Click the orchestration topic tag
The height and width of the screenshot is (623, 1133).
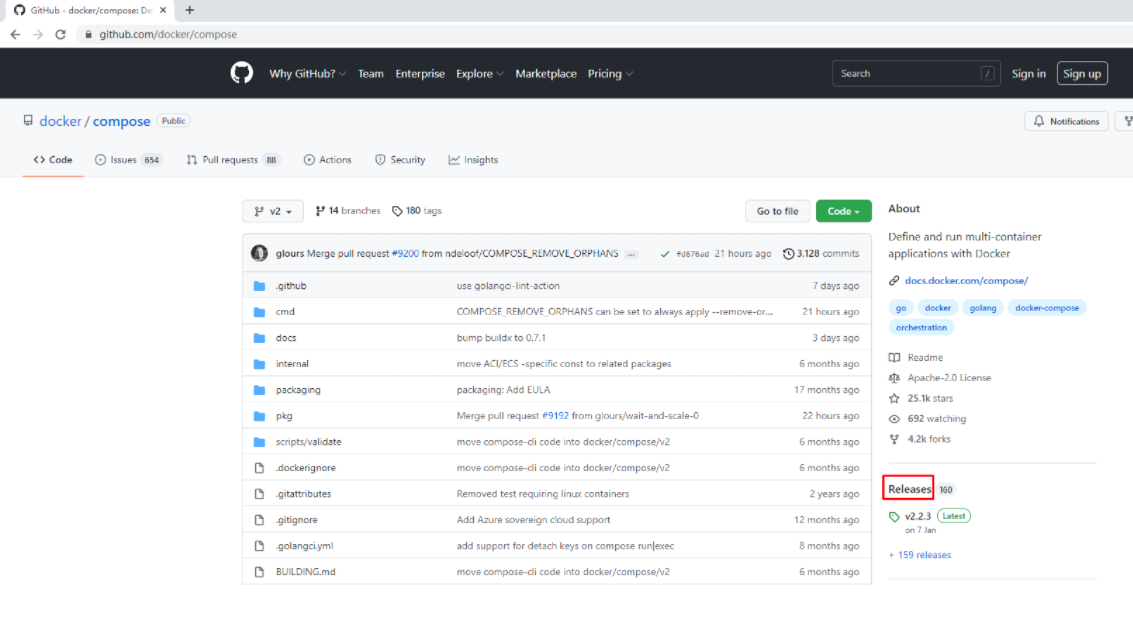point(921,327)
